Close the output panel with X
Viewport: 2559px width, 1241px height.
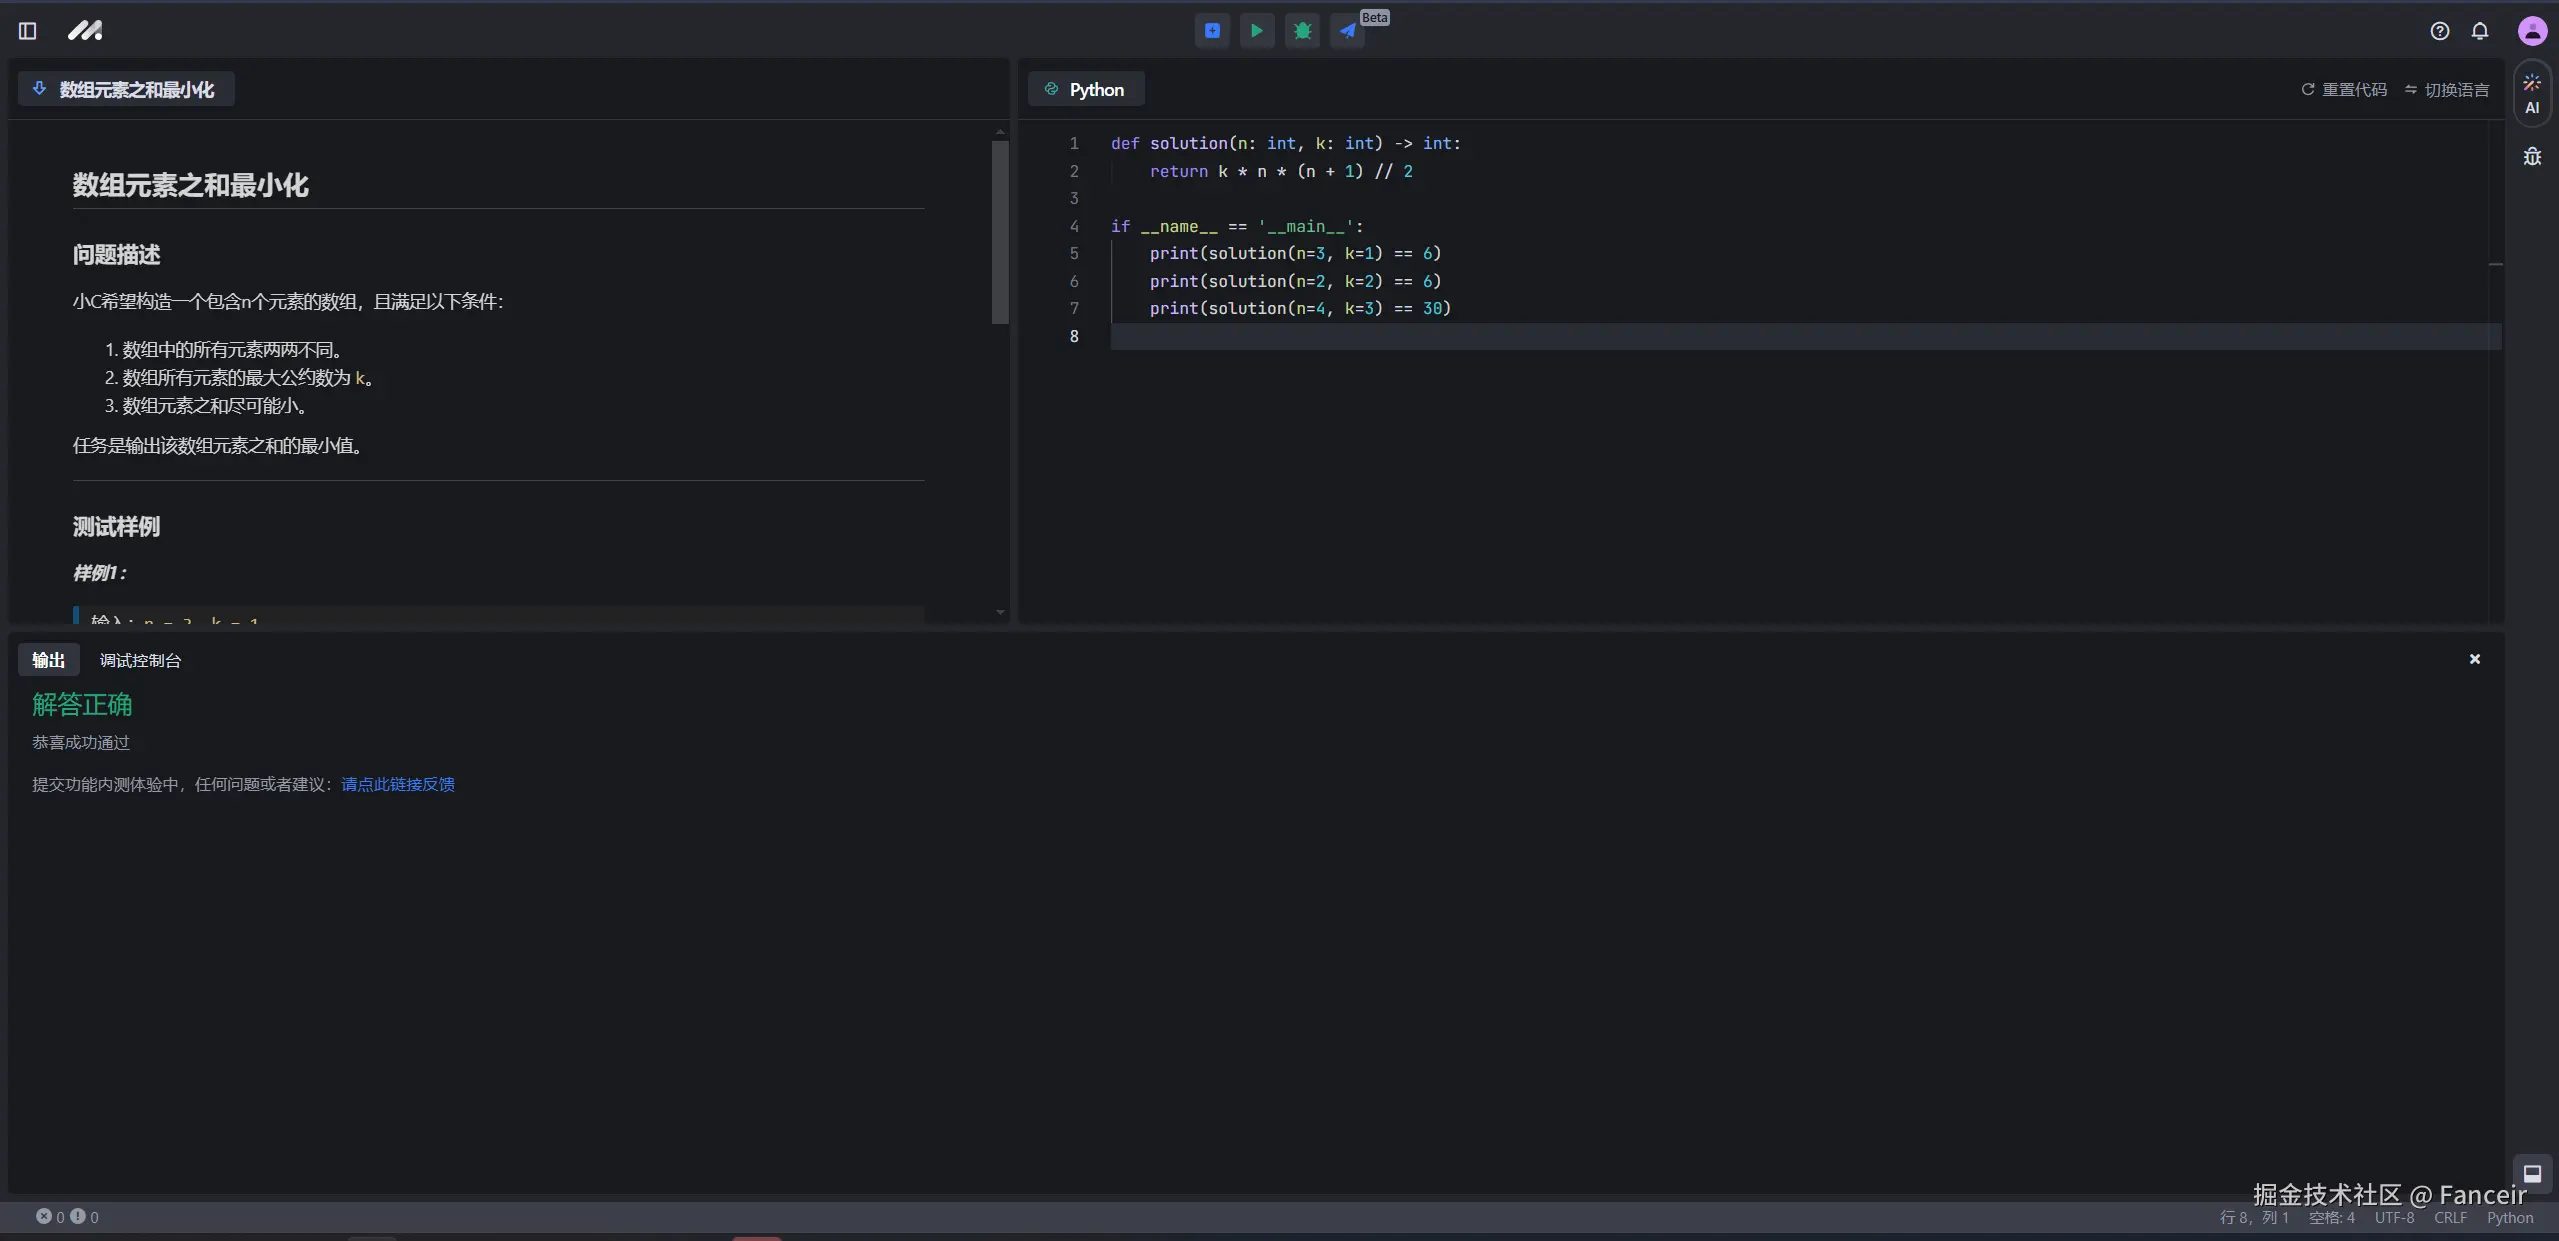click(2474, 659)
